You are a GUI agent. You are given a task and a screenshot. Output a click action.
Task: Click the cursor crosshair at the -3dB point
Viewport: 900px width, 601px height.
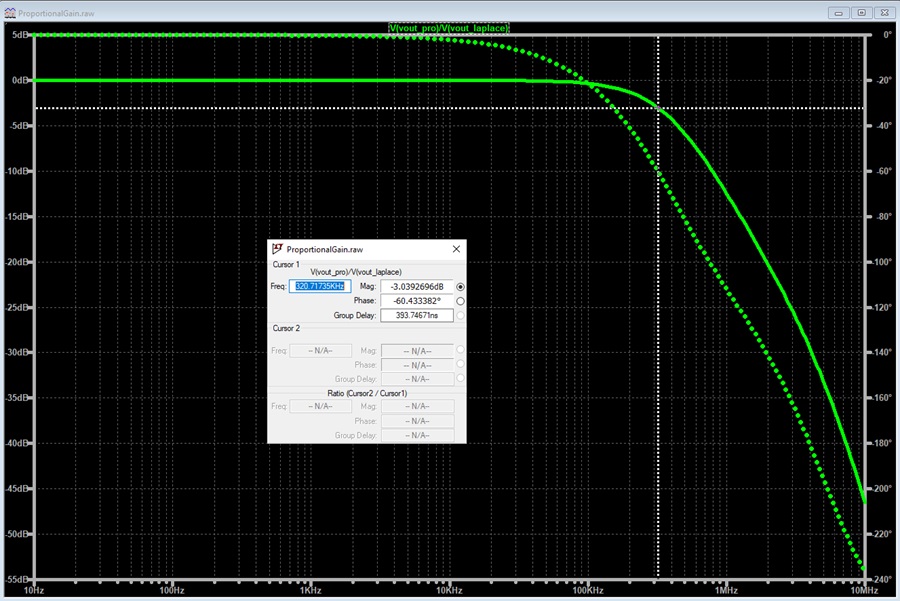[x=658, y=108]
